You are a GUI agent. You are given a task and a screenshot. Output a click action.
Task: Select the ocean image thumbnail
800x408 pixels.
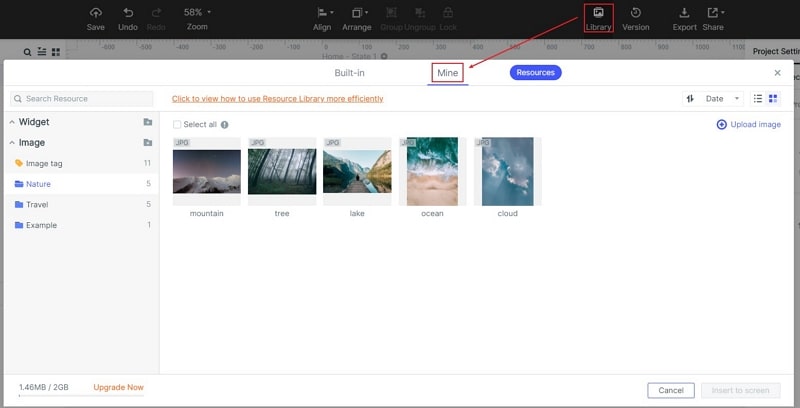pyautogui.click(x=432, y=171)
